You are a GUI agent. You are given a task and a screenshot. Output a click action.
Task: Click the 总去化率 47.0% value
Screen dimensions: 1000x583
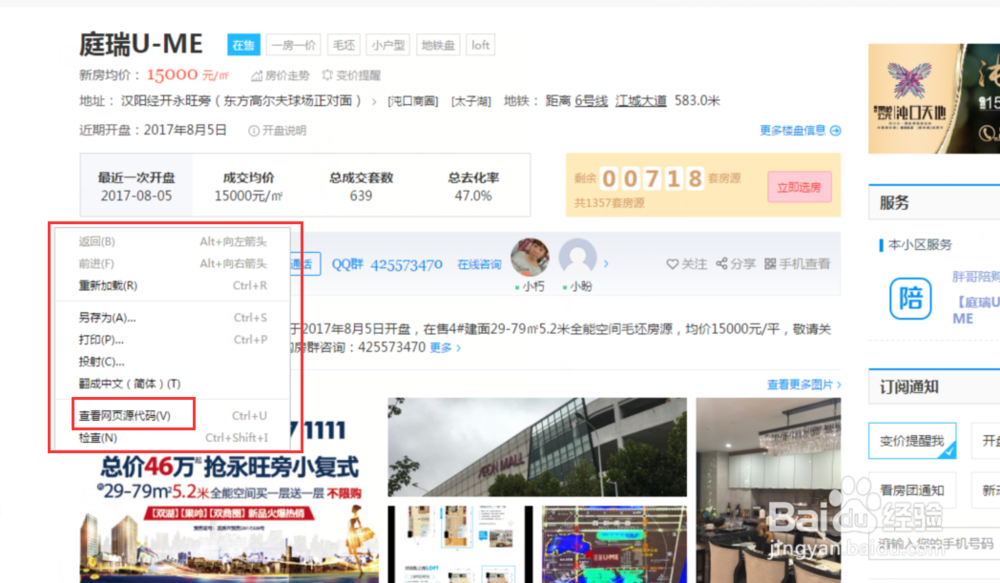473,196
